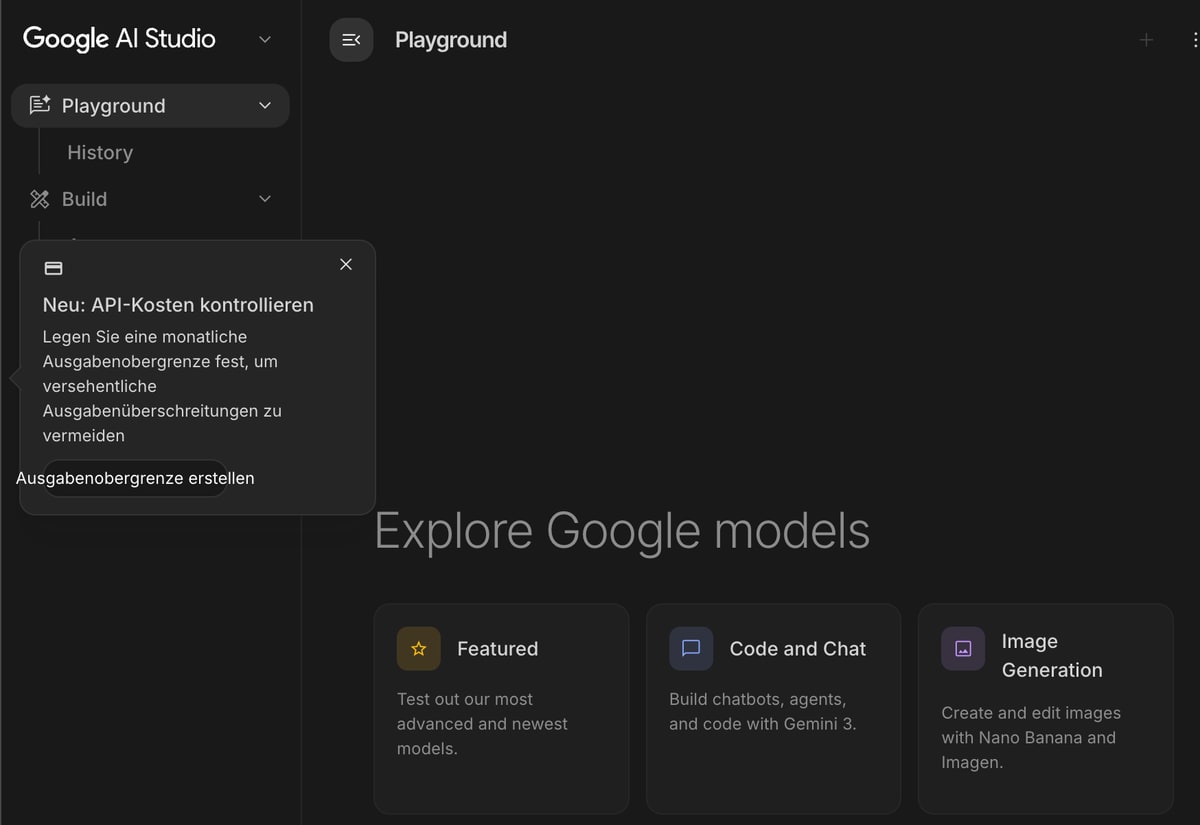Click the hamburger icon next to Playground title
Screen dimensions: 1200x825
(350, 40)
